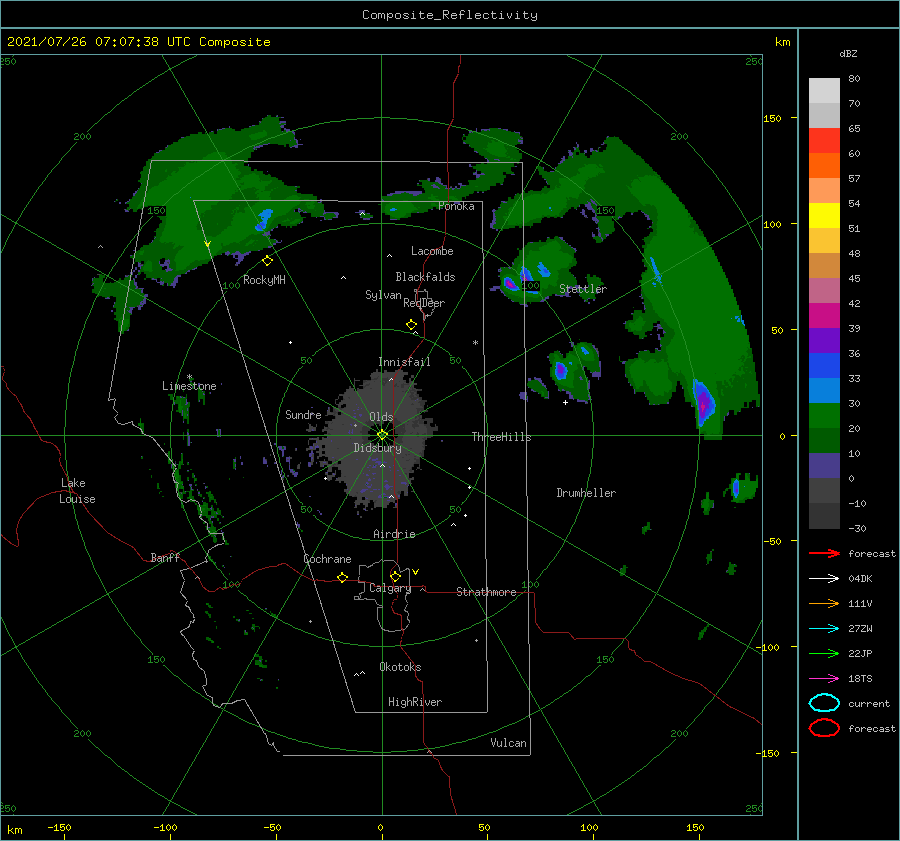Click the Didsbury label
Image resolution: width=900 pixels, height=841 pixels.
(x=377, y=448)
